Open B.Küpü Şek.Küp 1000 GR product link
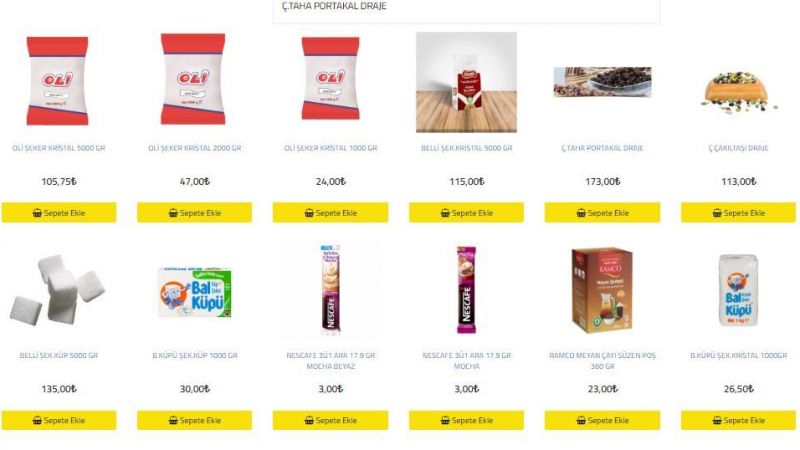 [x=194, y=356]
